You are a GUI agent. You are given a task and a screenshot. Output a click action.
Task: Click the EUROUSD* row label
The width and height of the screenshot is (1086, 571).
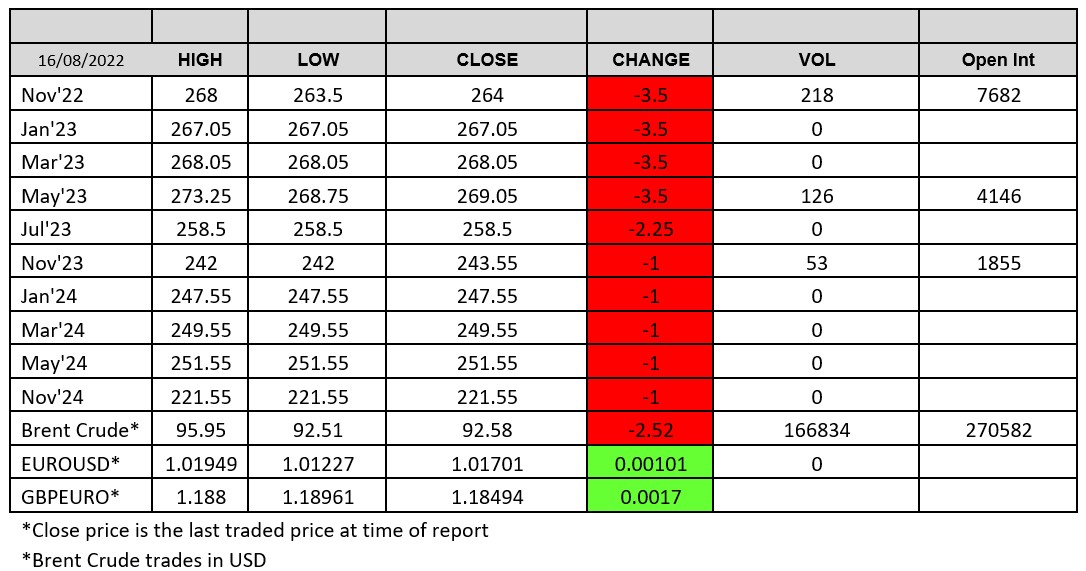72,464
